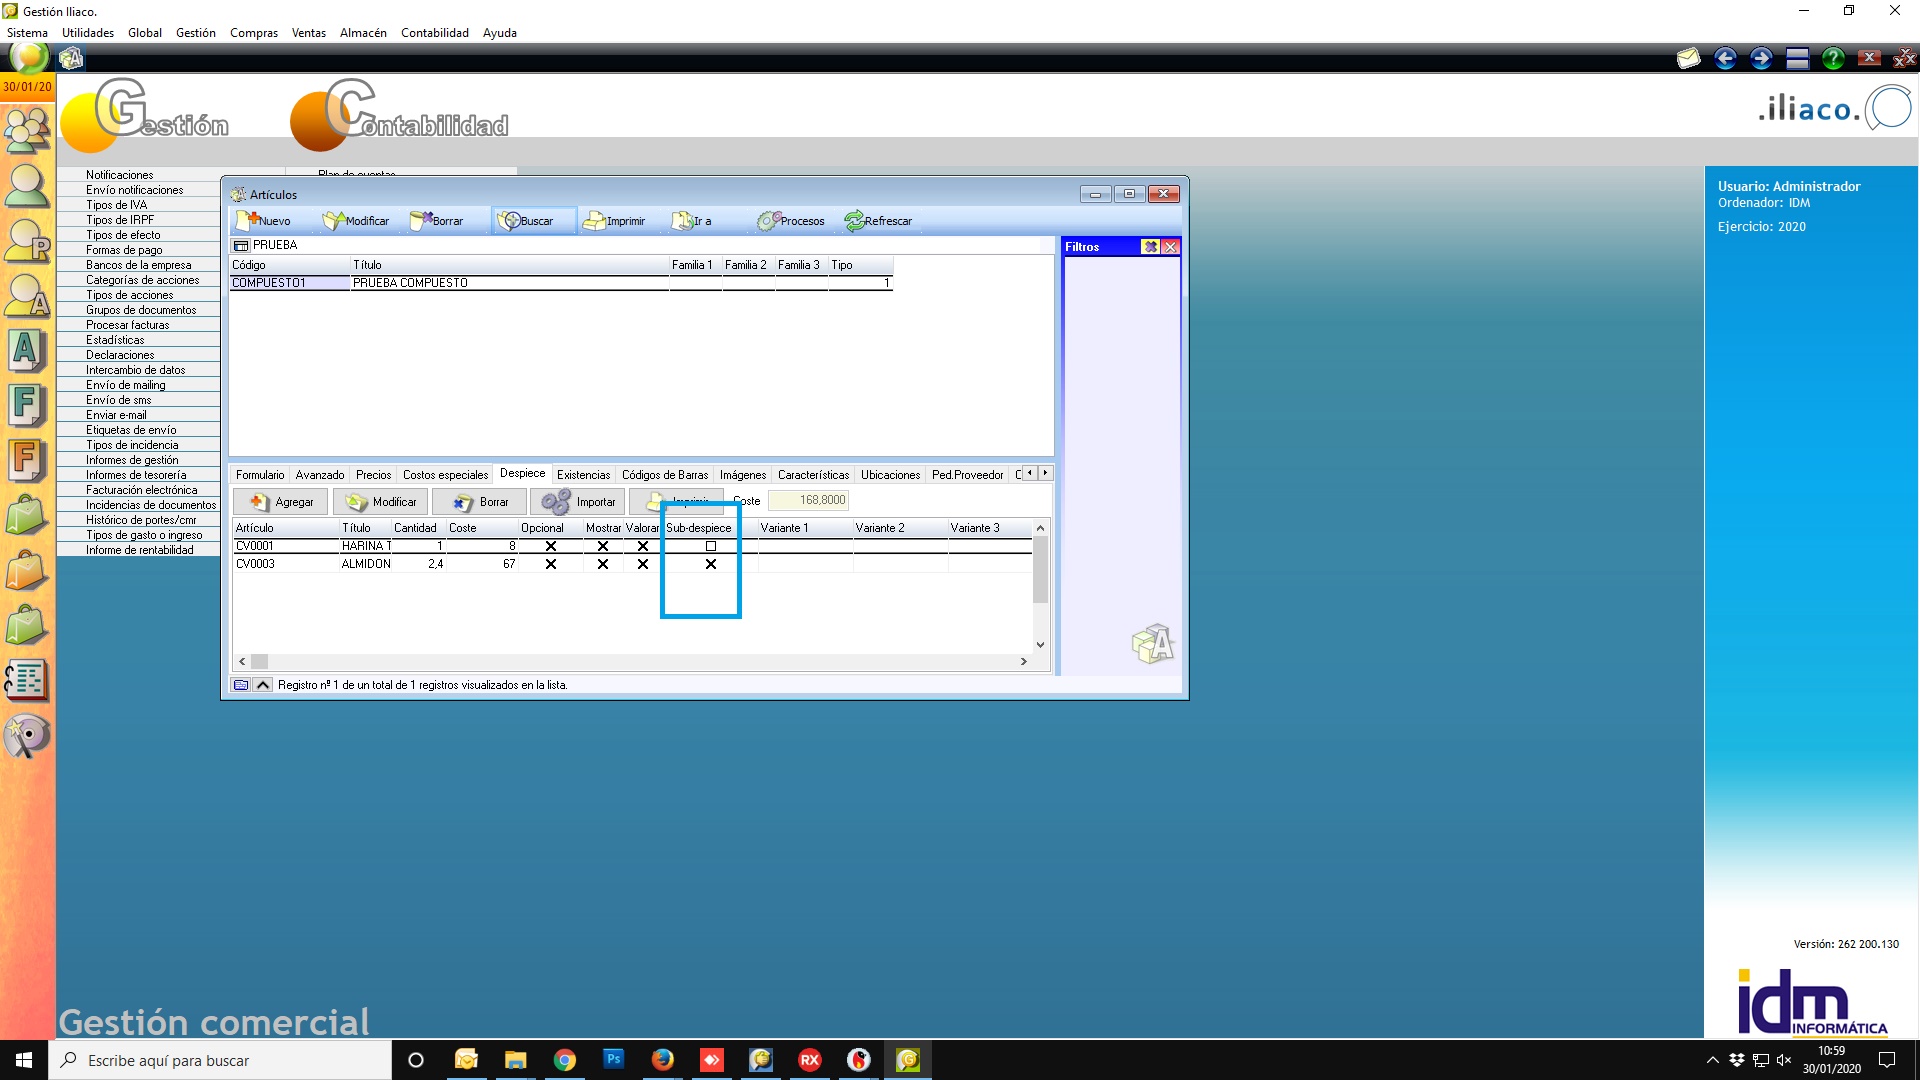
Task: Toggle Sub-despiece checkbox for CV0001 row
Action: [x=711, y=546]
